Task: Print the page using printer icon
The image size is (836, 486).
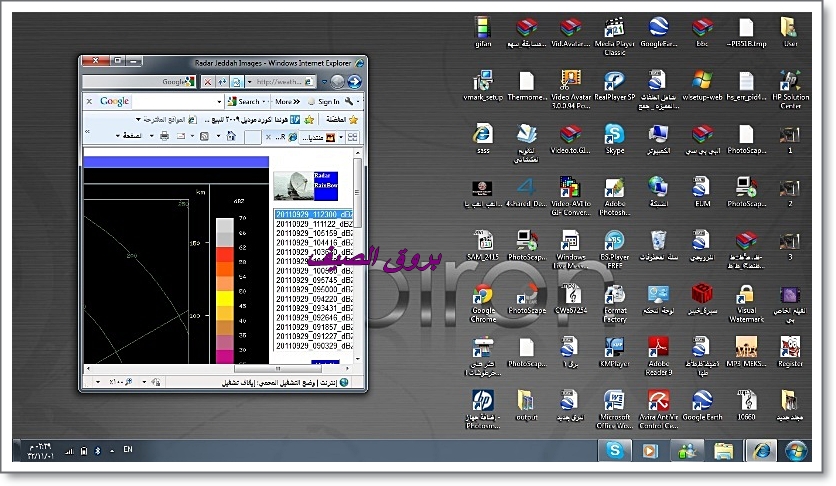Action: 164,136
